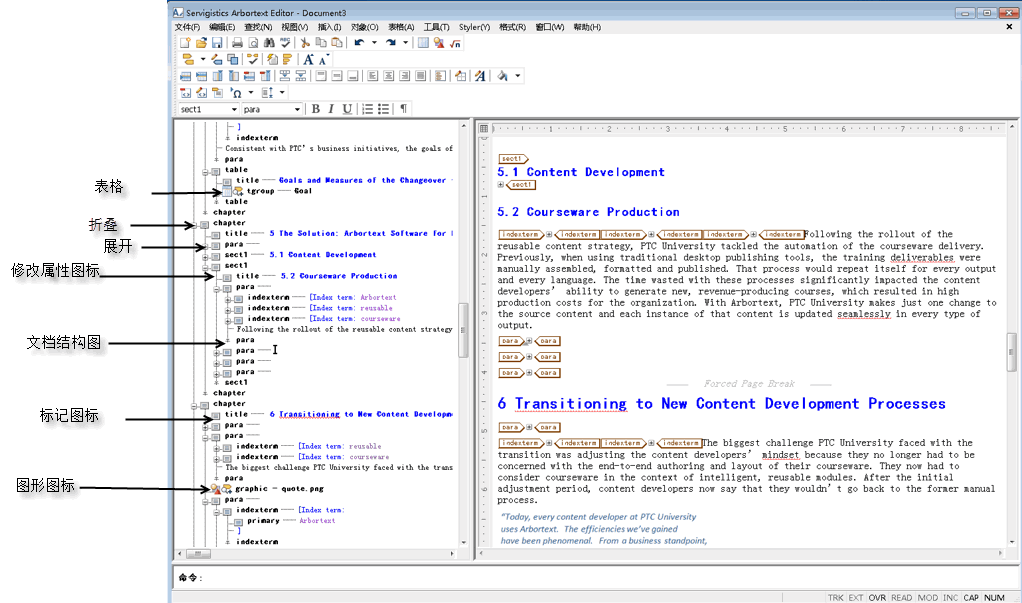Screen dimensions: 1022x603
Task: Click the insert markup tag icon
Action: click(x=188, y=59)
